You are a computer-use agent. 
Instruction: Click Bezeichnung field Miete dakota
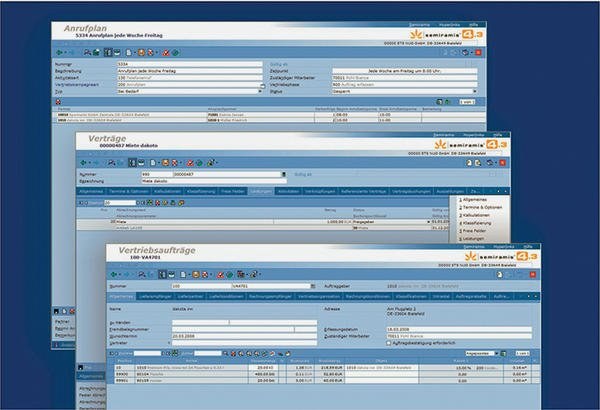214,181
